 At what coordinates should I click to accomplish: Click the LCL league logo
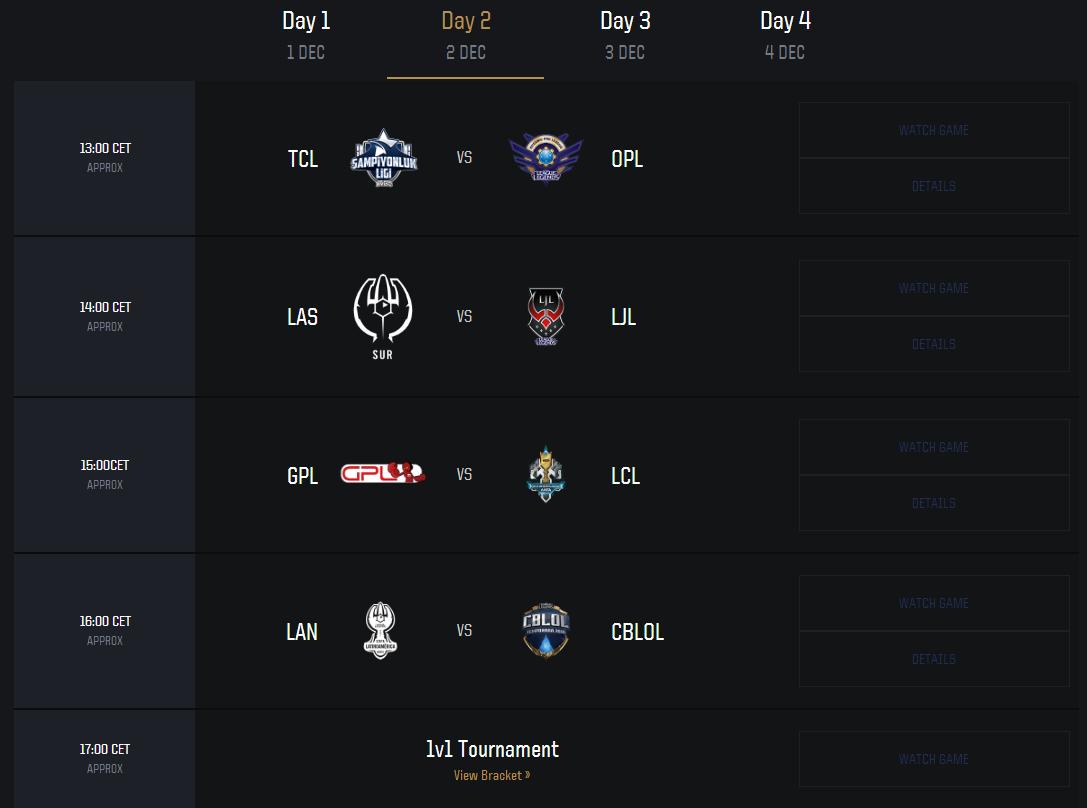pyautogui.click(x=545, y=474)
